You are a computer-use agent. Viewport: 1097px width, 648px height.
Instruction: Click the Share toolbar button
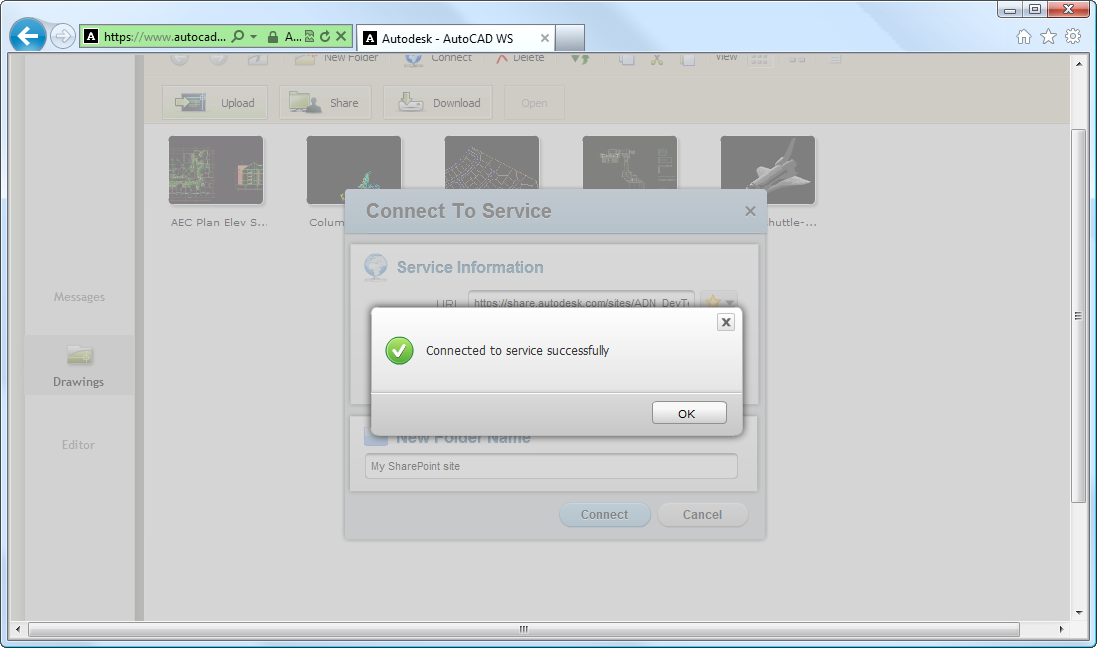pos(325,103)
